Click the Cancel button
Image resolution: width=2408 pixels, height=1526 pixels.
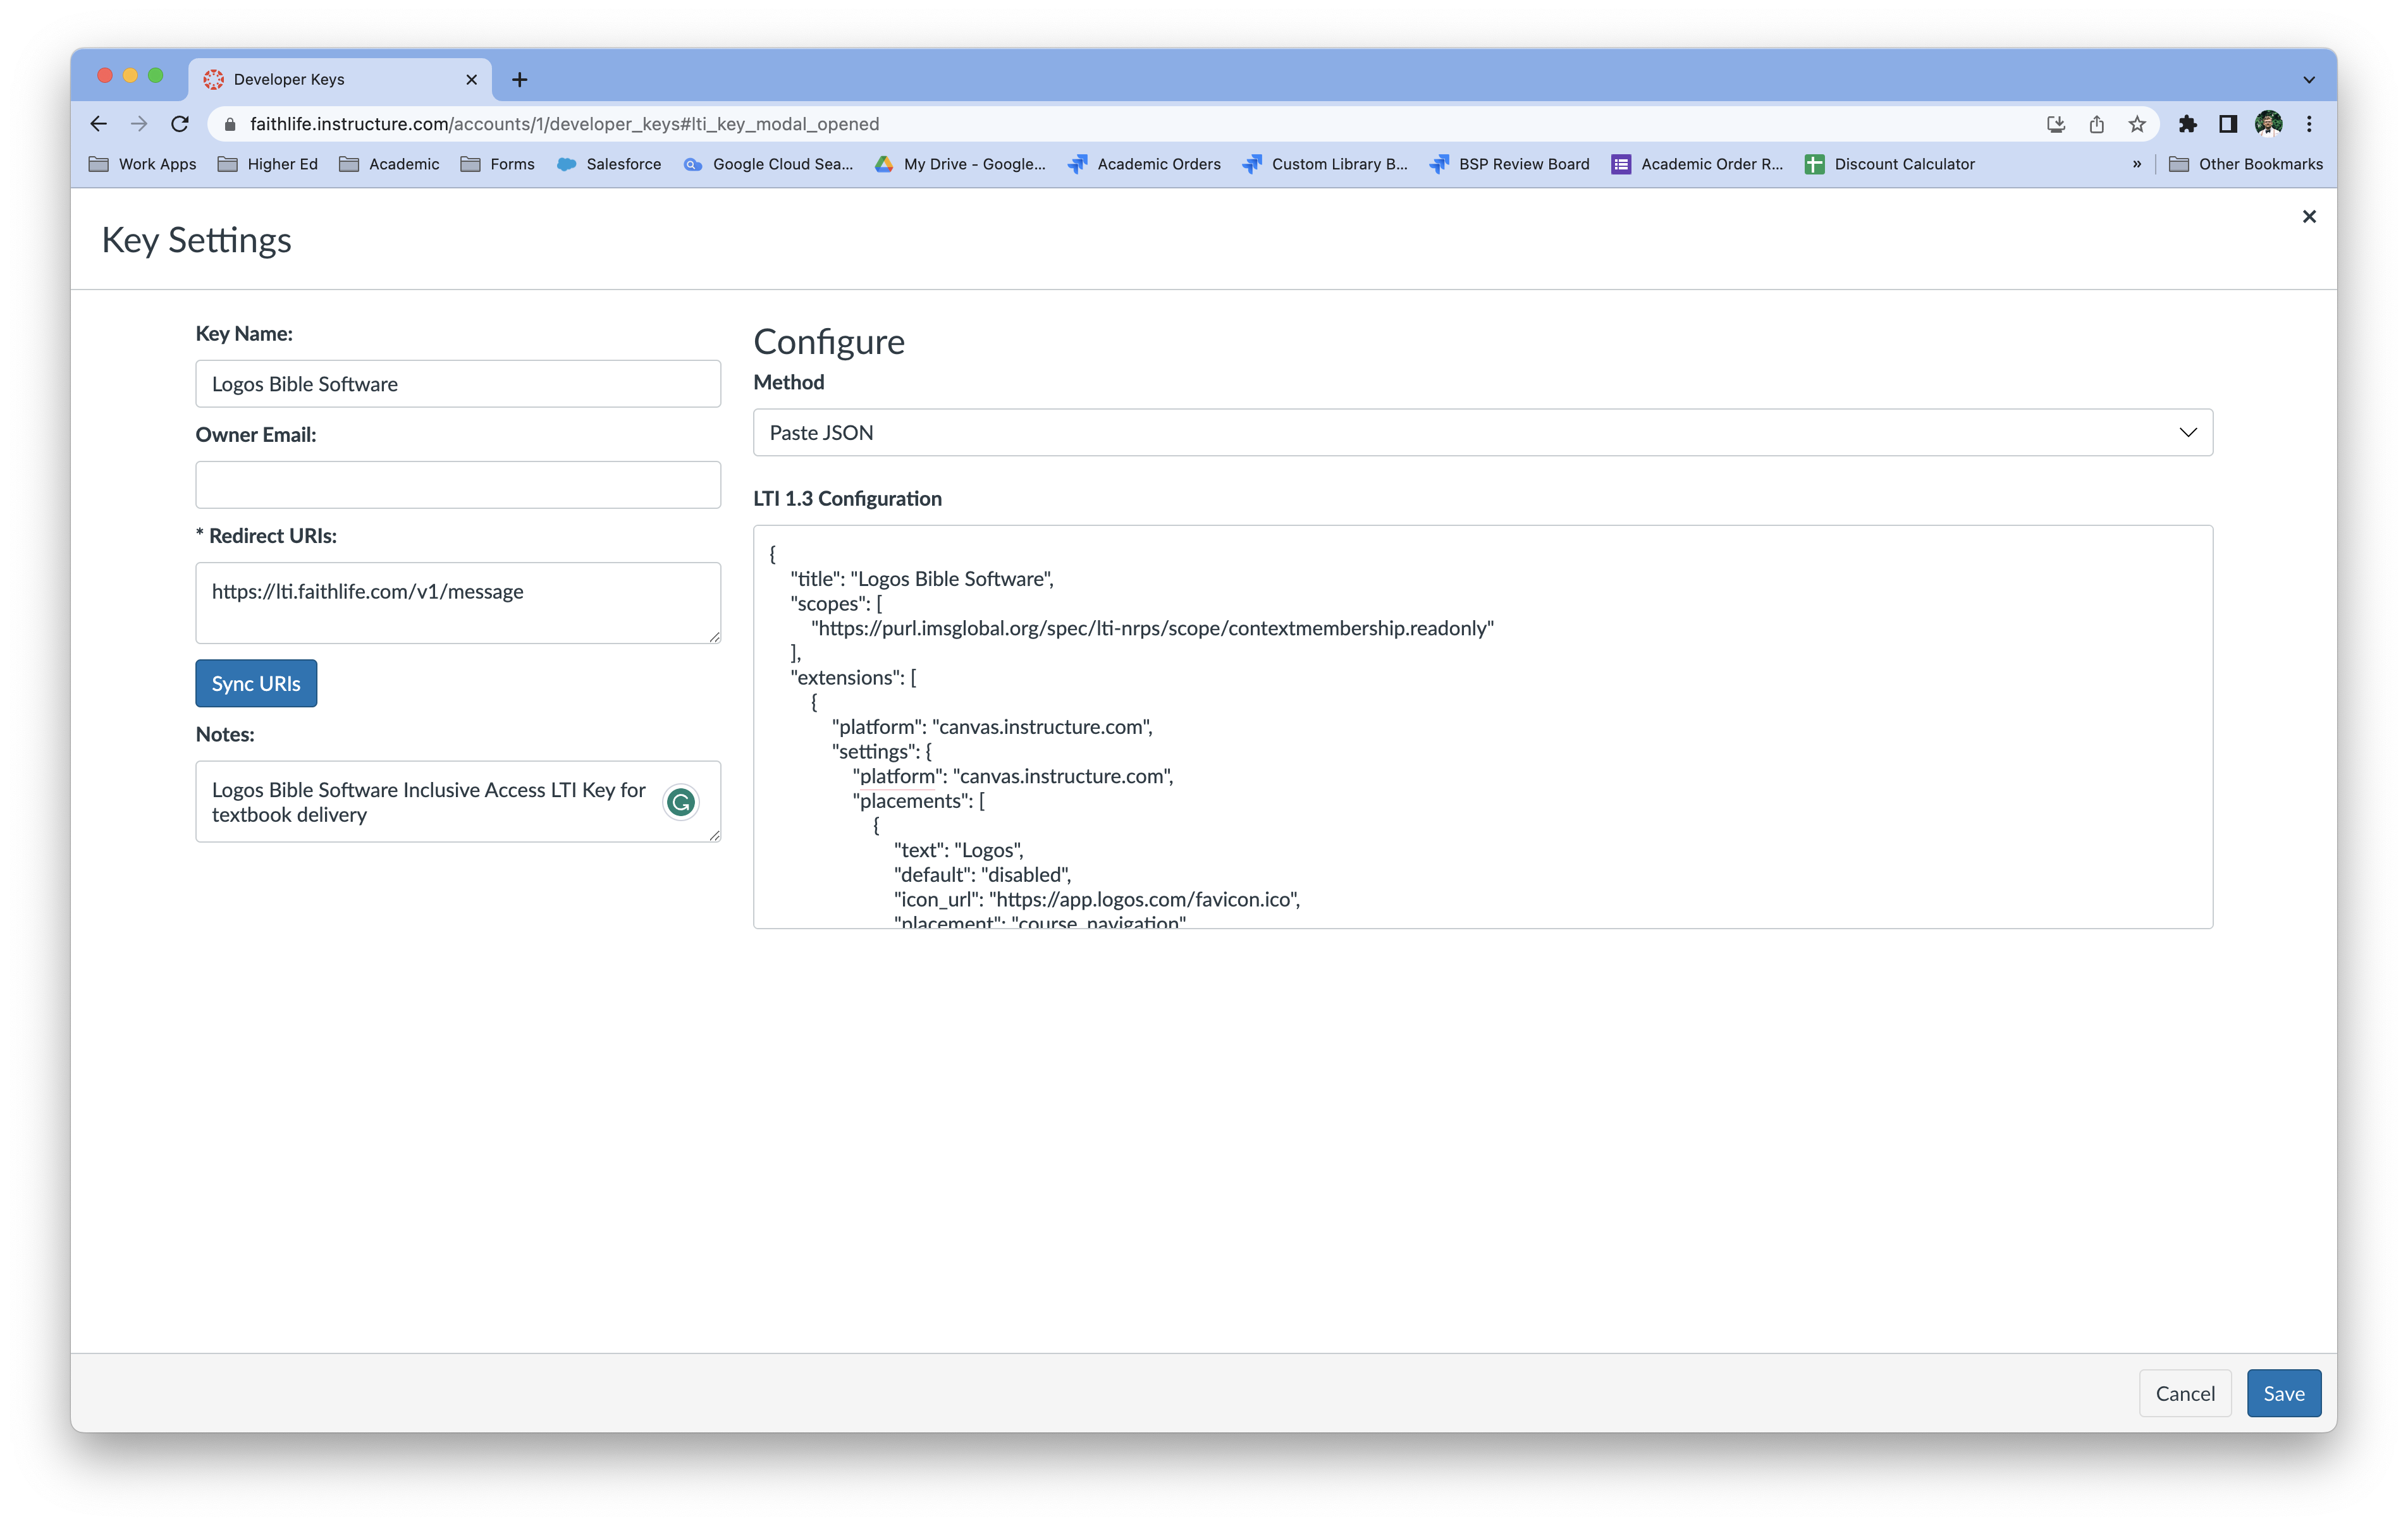point(2185,1393)
